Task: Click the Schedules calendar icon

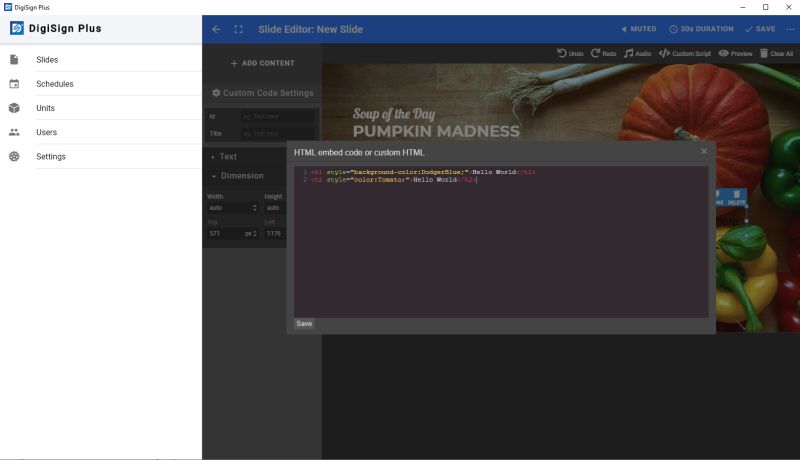Action: 14,84
